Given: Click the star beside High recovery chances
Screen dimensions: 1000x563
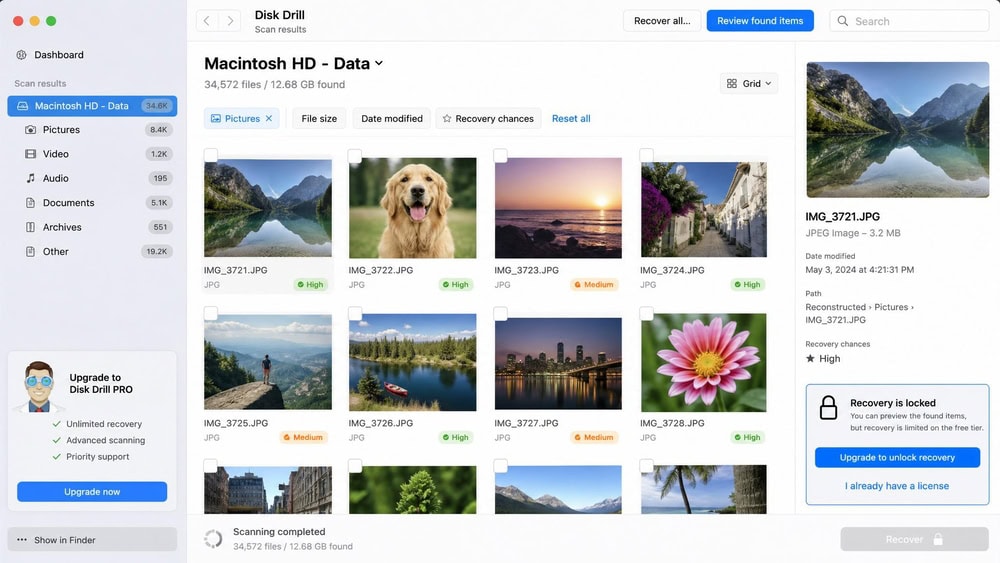Looking at the screenshot, I should 810,358.
